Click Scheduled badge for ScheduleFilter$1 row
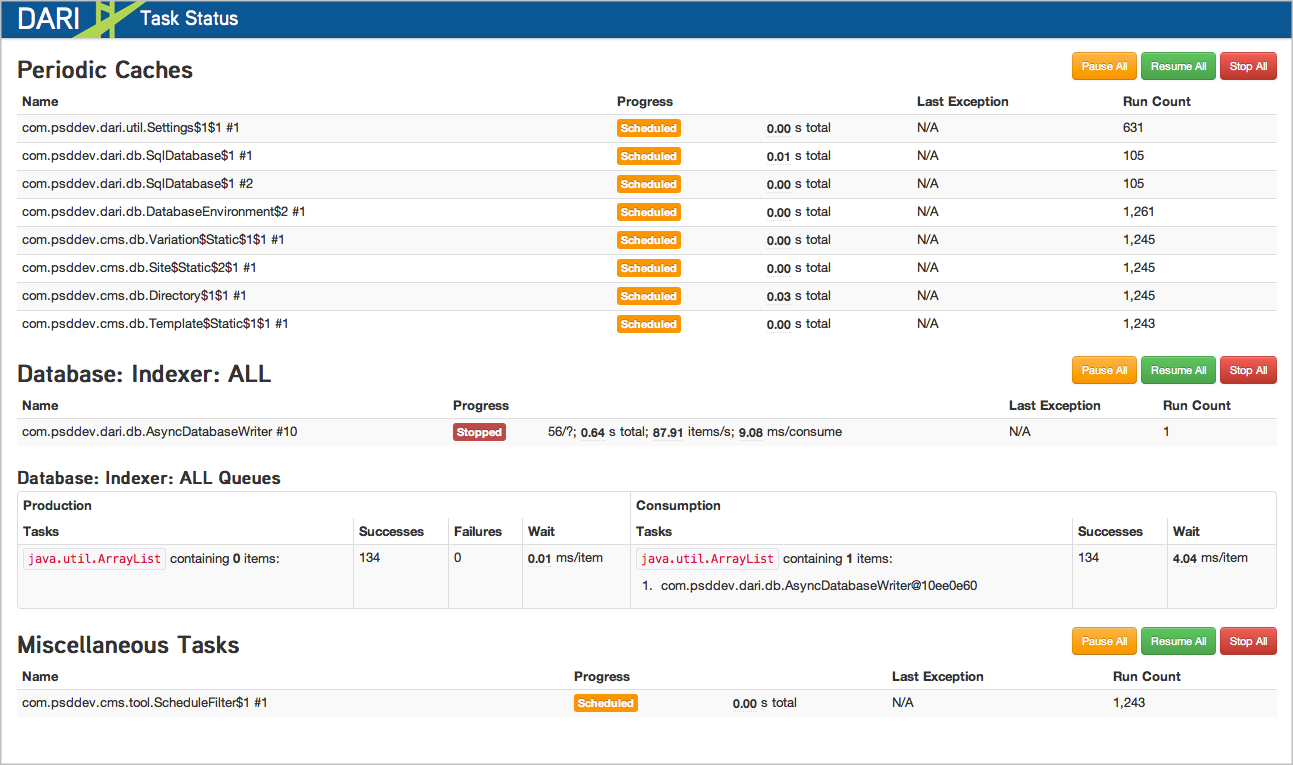Screen dimensions: 1293x765 pyautogui.click(x=606, y=703)
